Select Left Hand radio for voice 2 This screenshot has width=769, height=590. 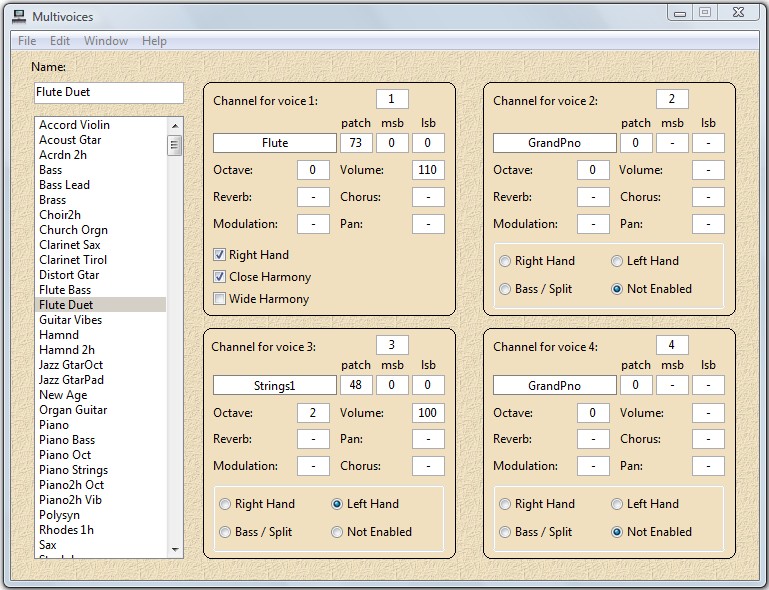point(617,261)
